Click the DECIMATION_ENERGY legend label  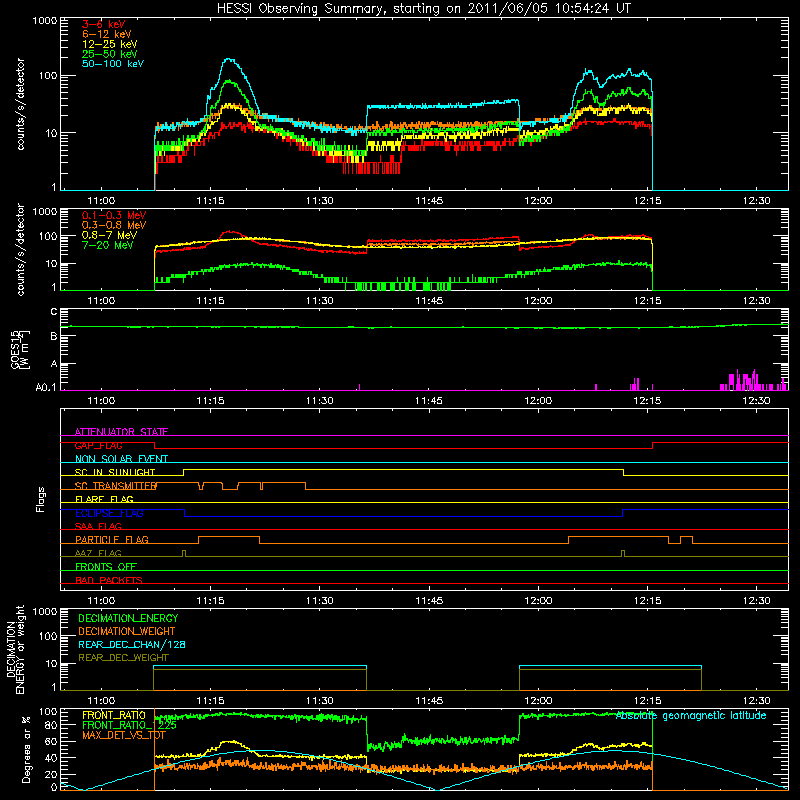coord(128,618)
